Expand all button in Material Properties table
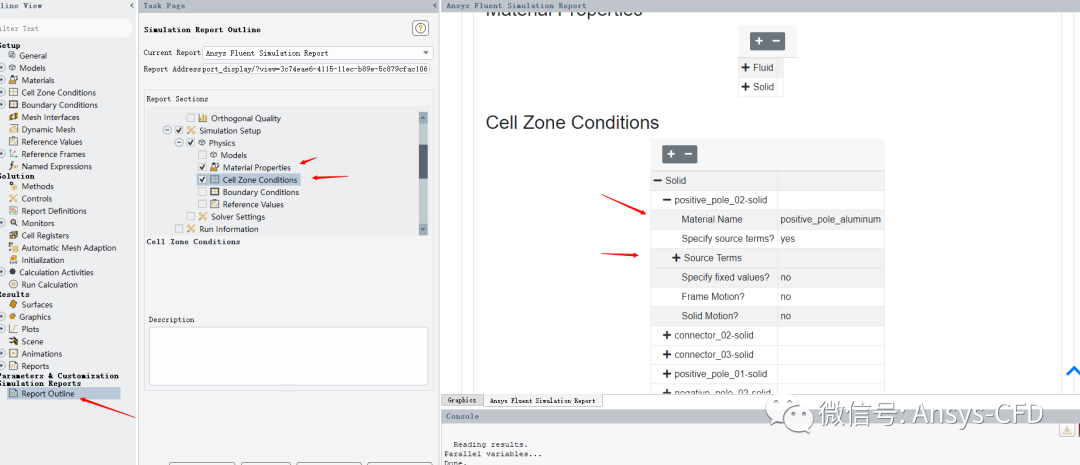The image size is (1080, 465). 759,41
